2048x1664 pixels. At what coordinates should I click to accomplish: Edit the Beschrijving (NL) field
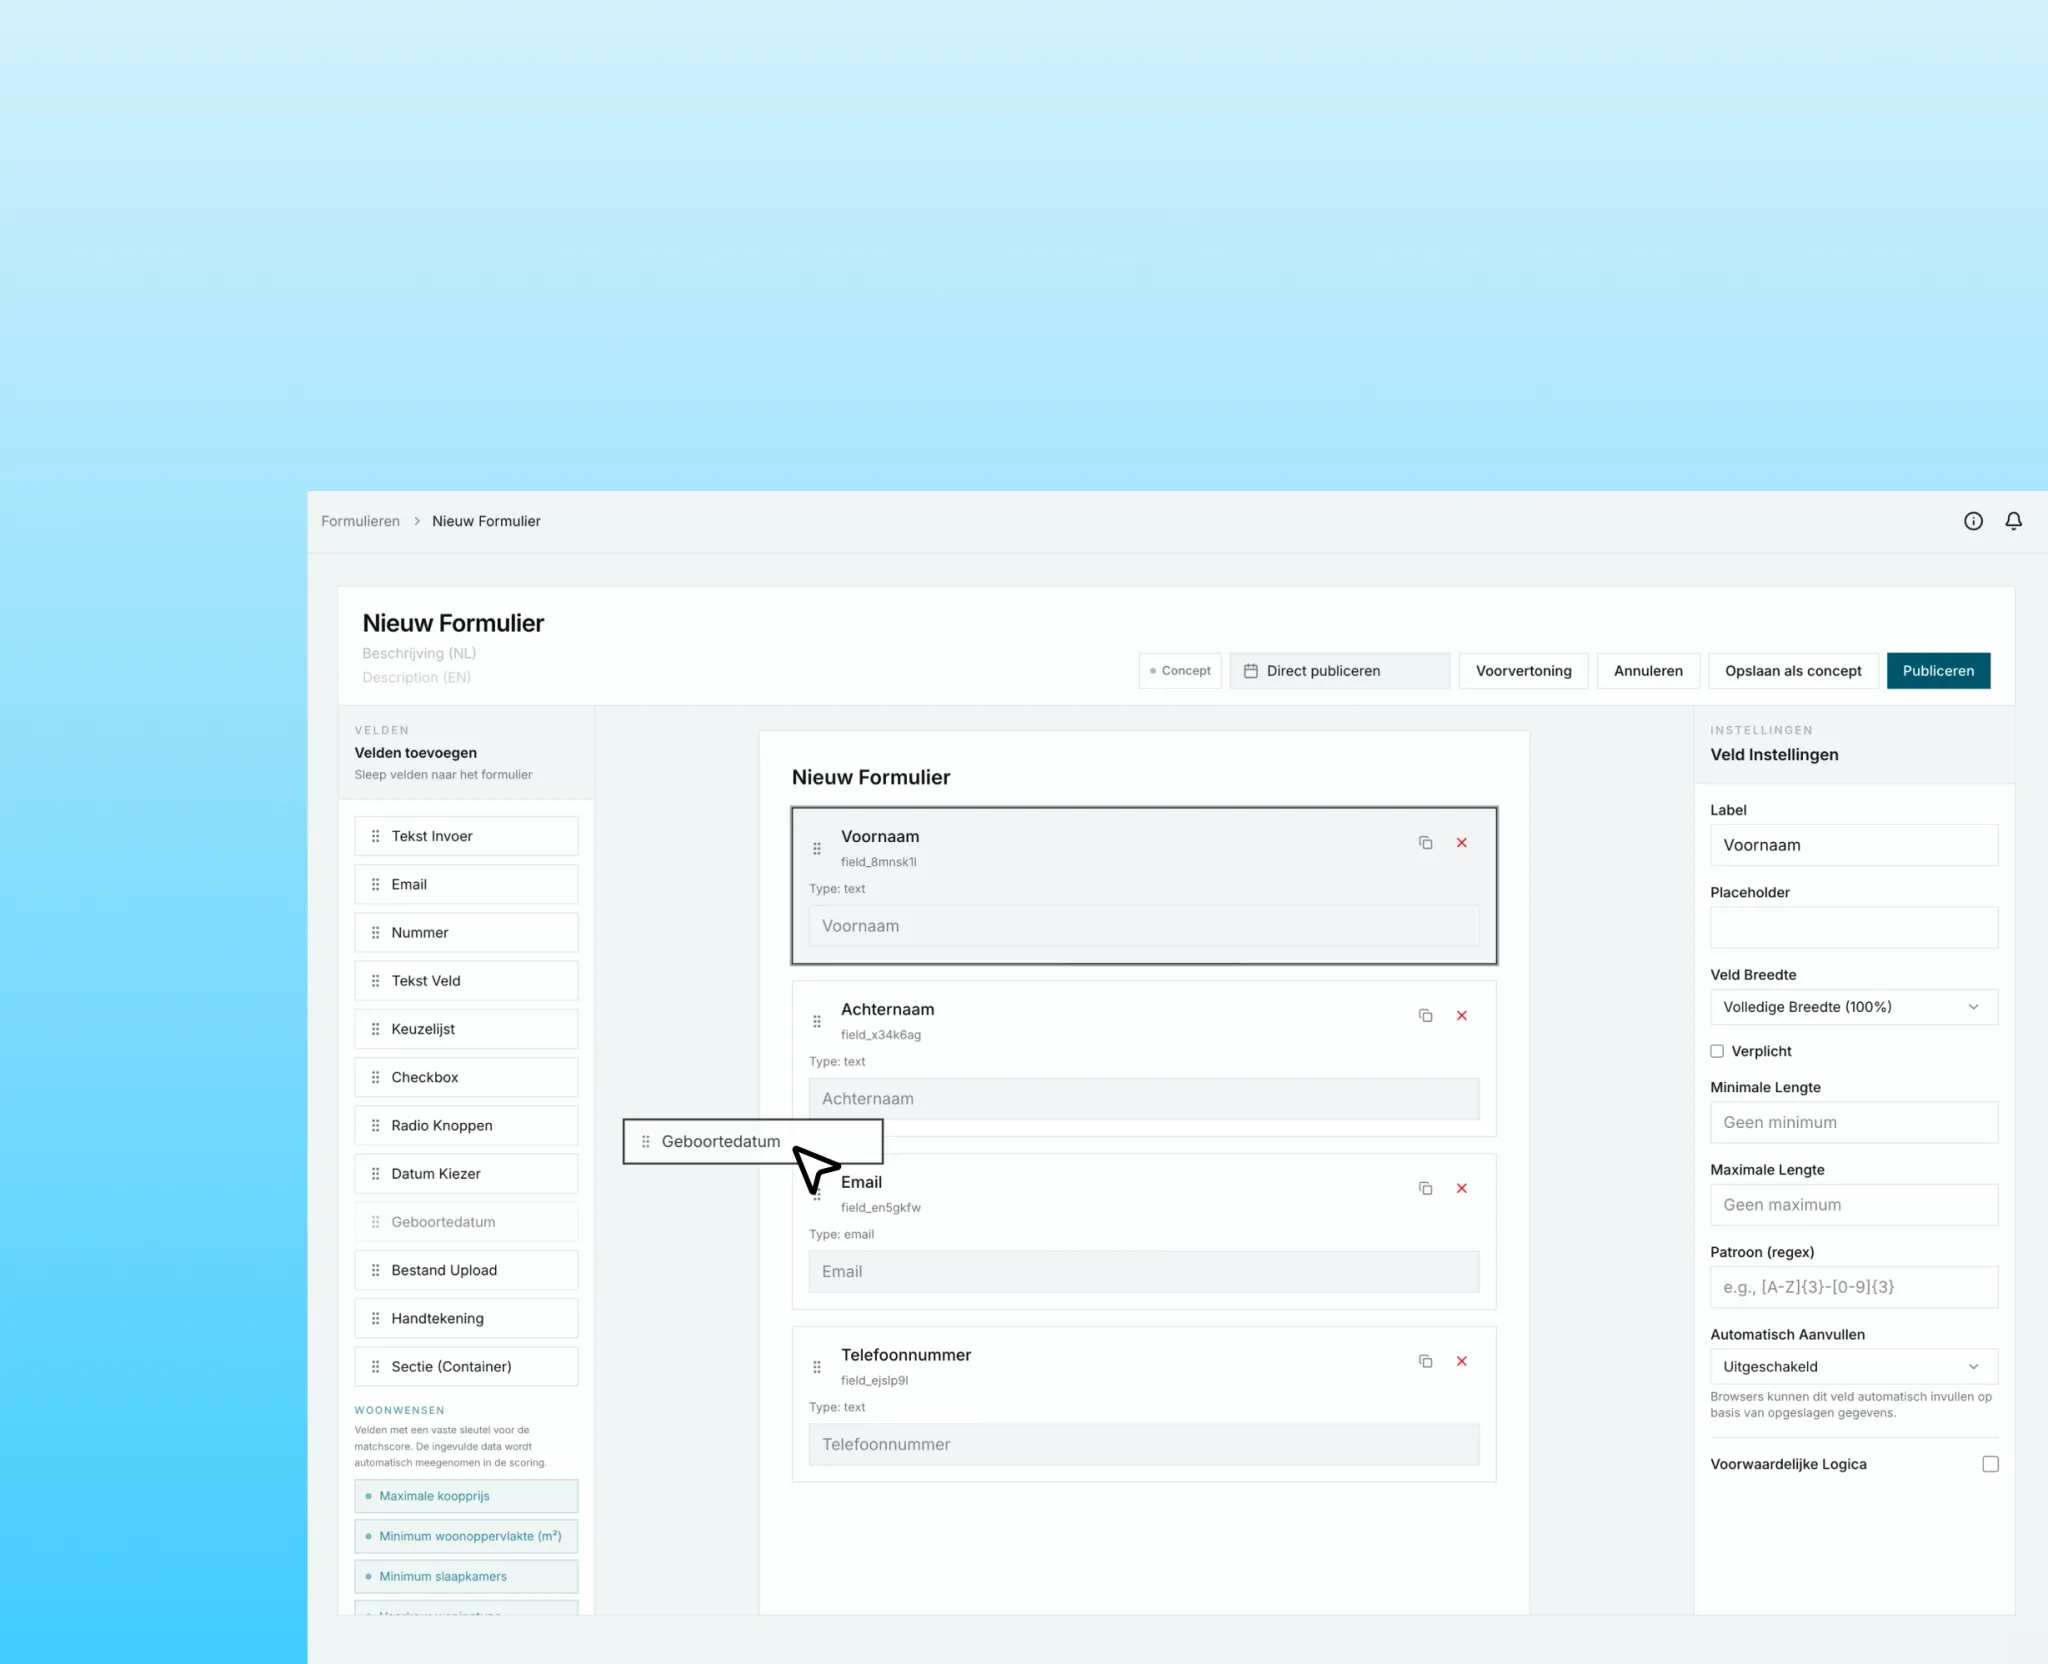pos(419,653)
